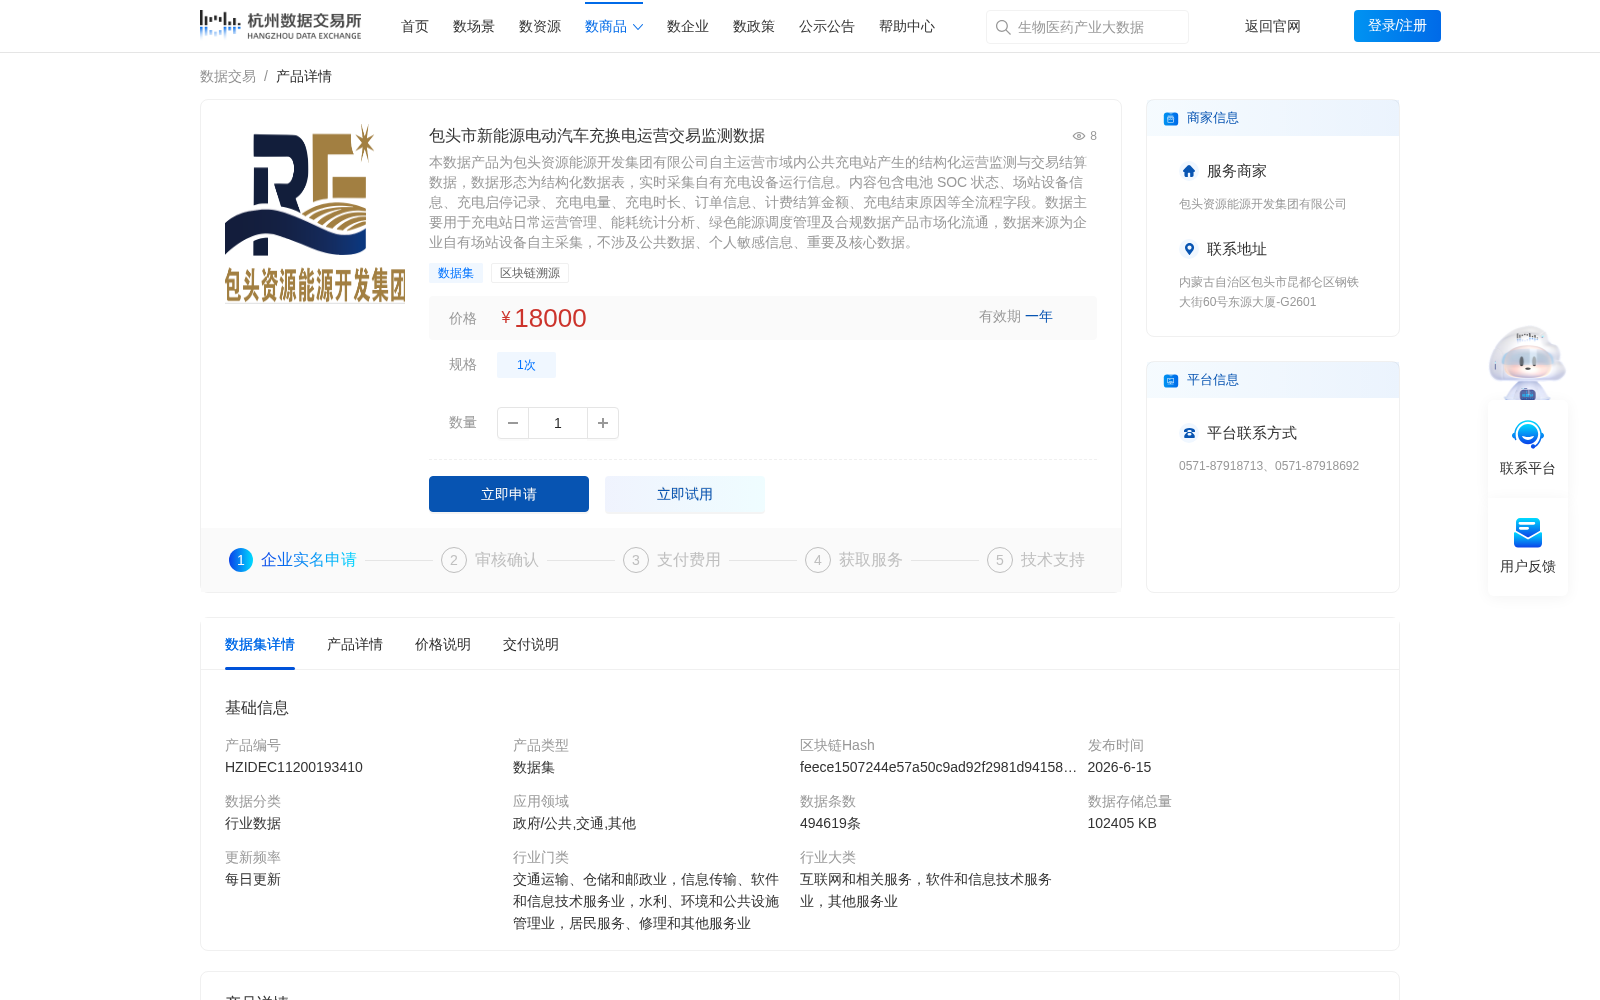1600x1000 pixels.
Task: Switch to the 产品详情 tab
Action: tap(355, 645)
